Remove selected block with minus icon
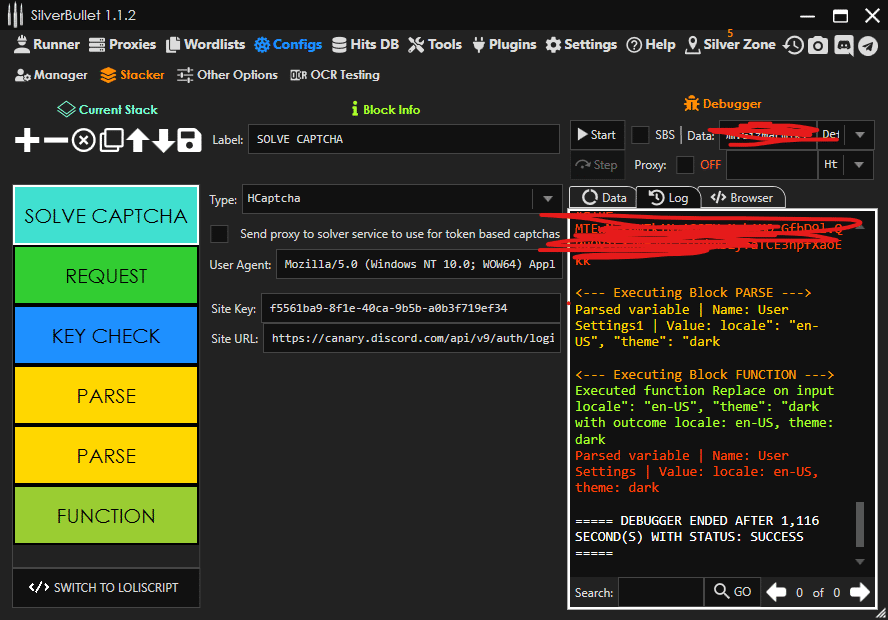The height and width of the screenshot is (620, 888). [x=56, y=141]
